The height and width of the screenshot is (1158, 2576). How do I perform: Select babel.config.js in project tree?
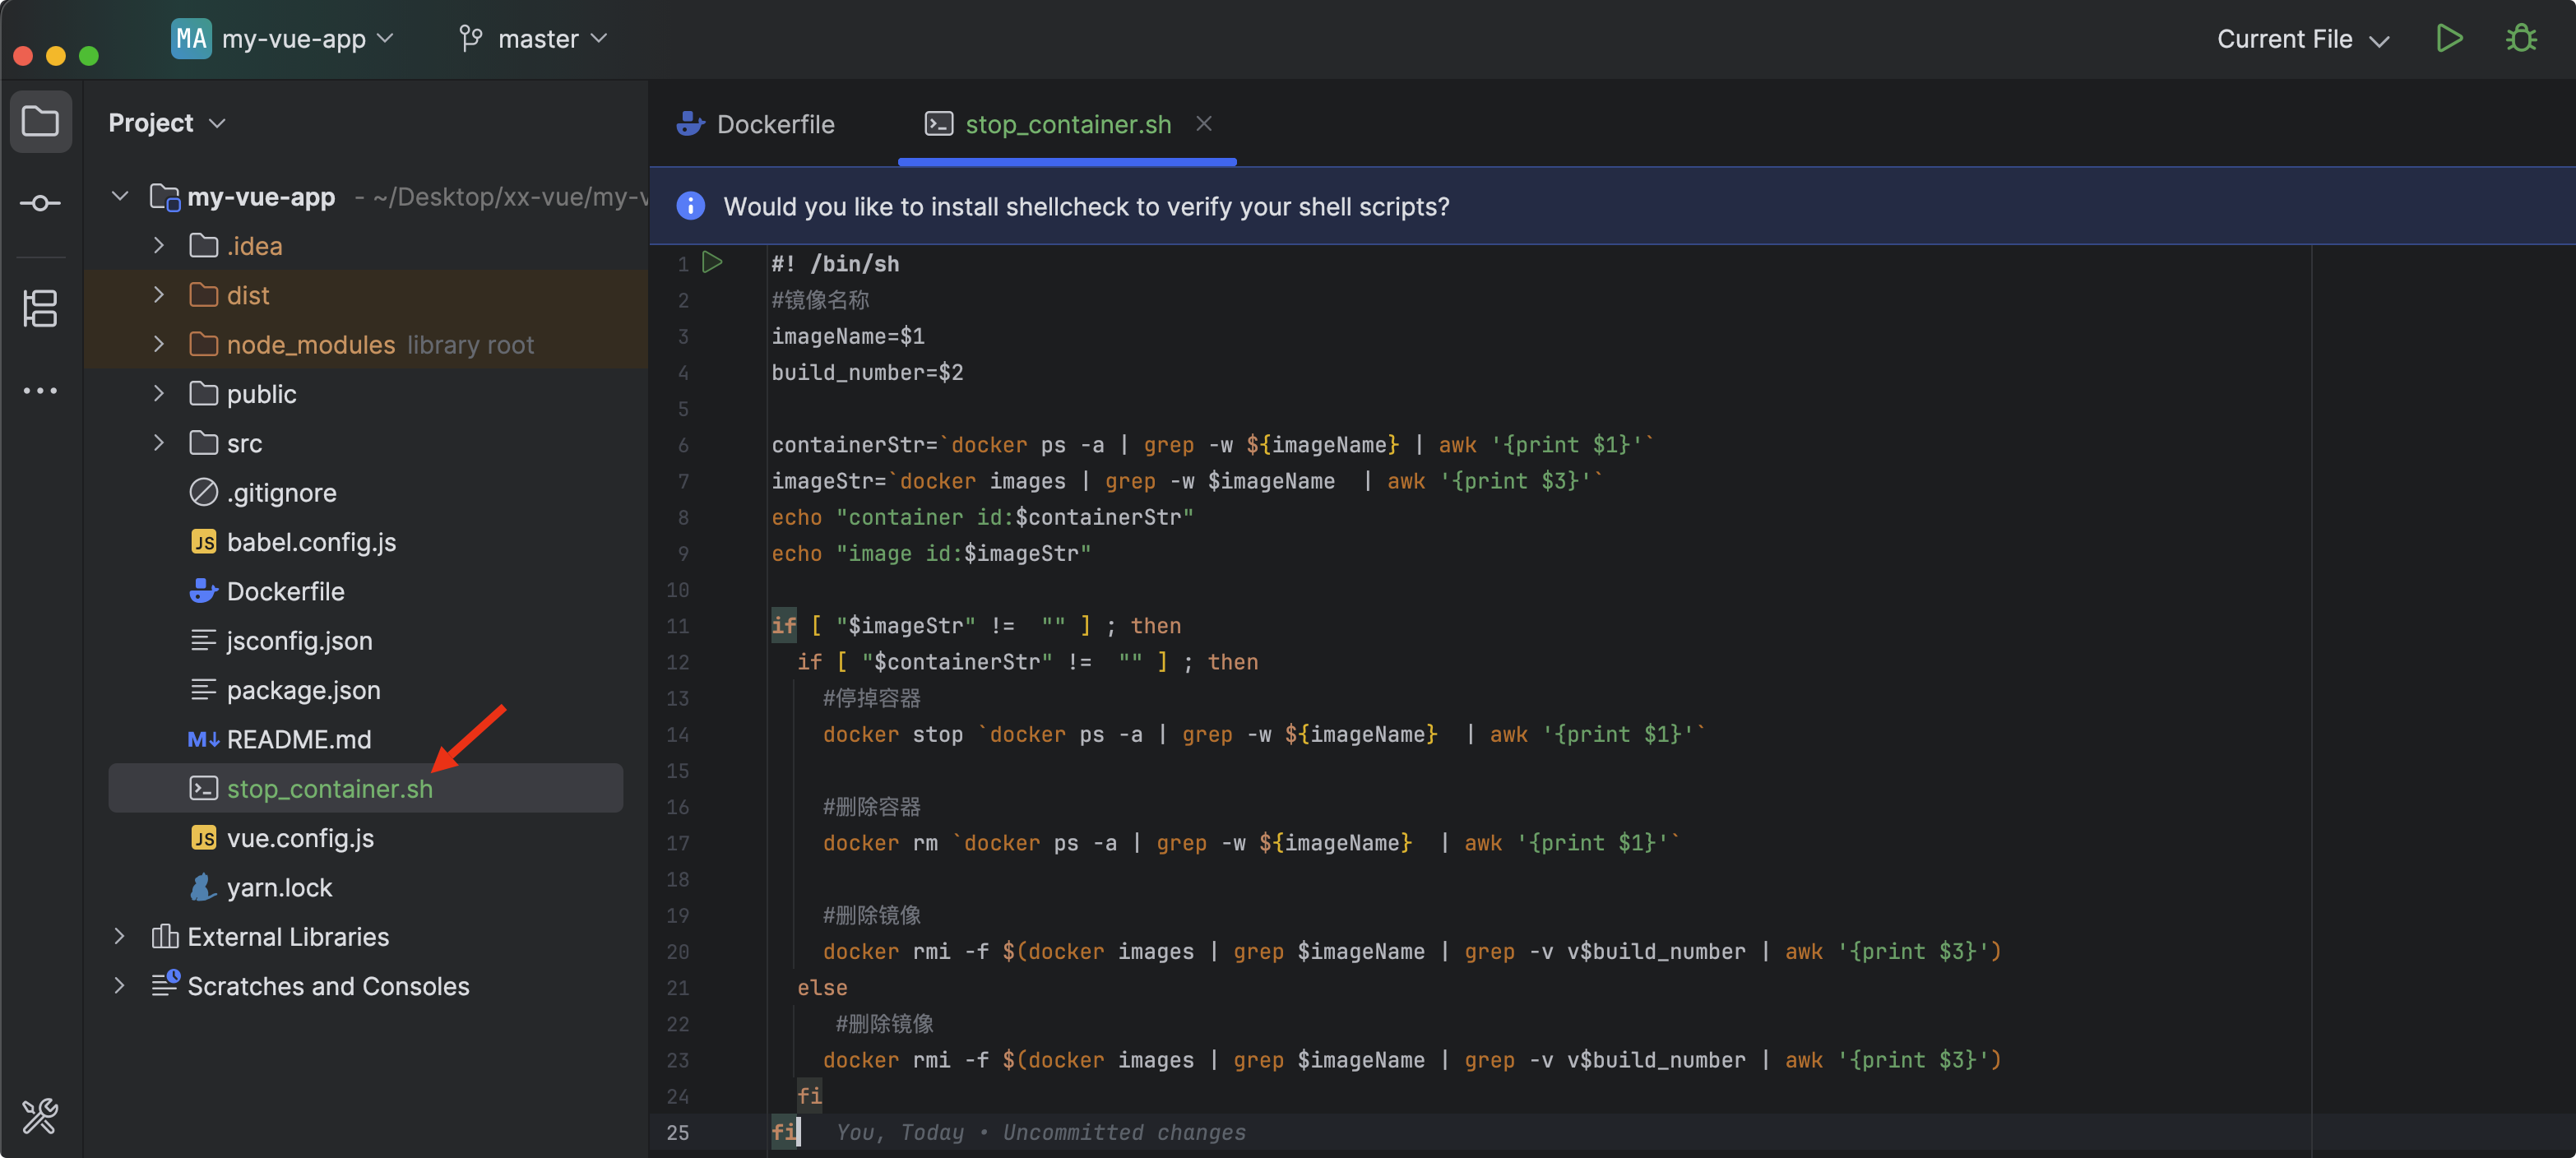311,542
